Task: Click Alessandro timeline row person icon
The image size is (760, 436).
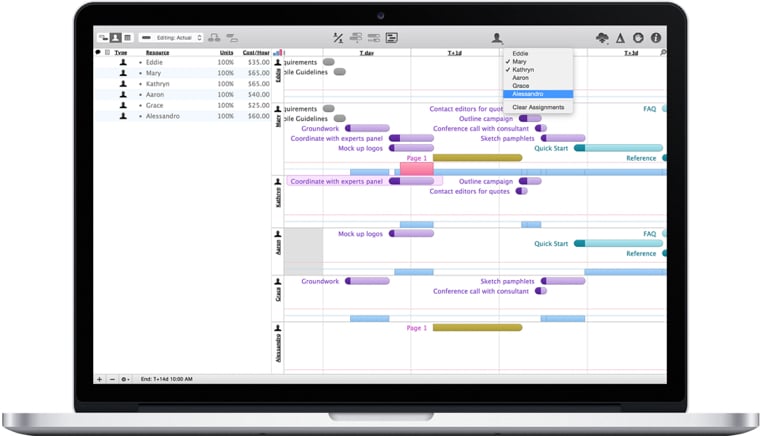Action: [x=278, y=328]
